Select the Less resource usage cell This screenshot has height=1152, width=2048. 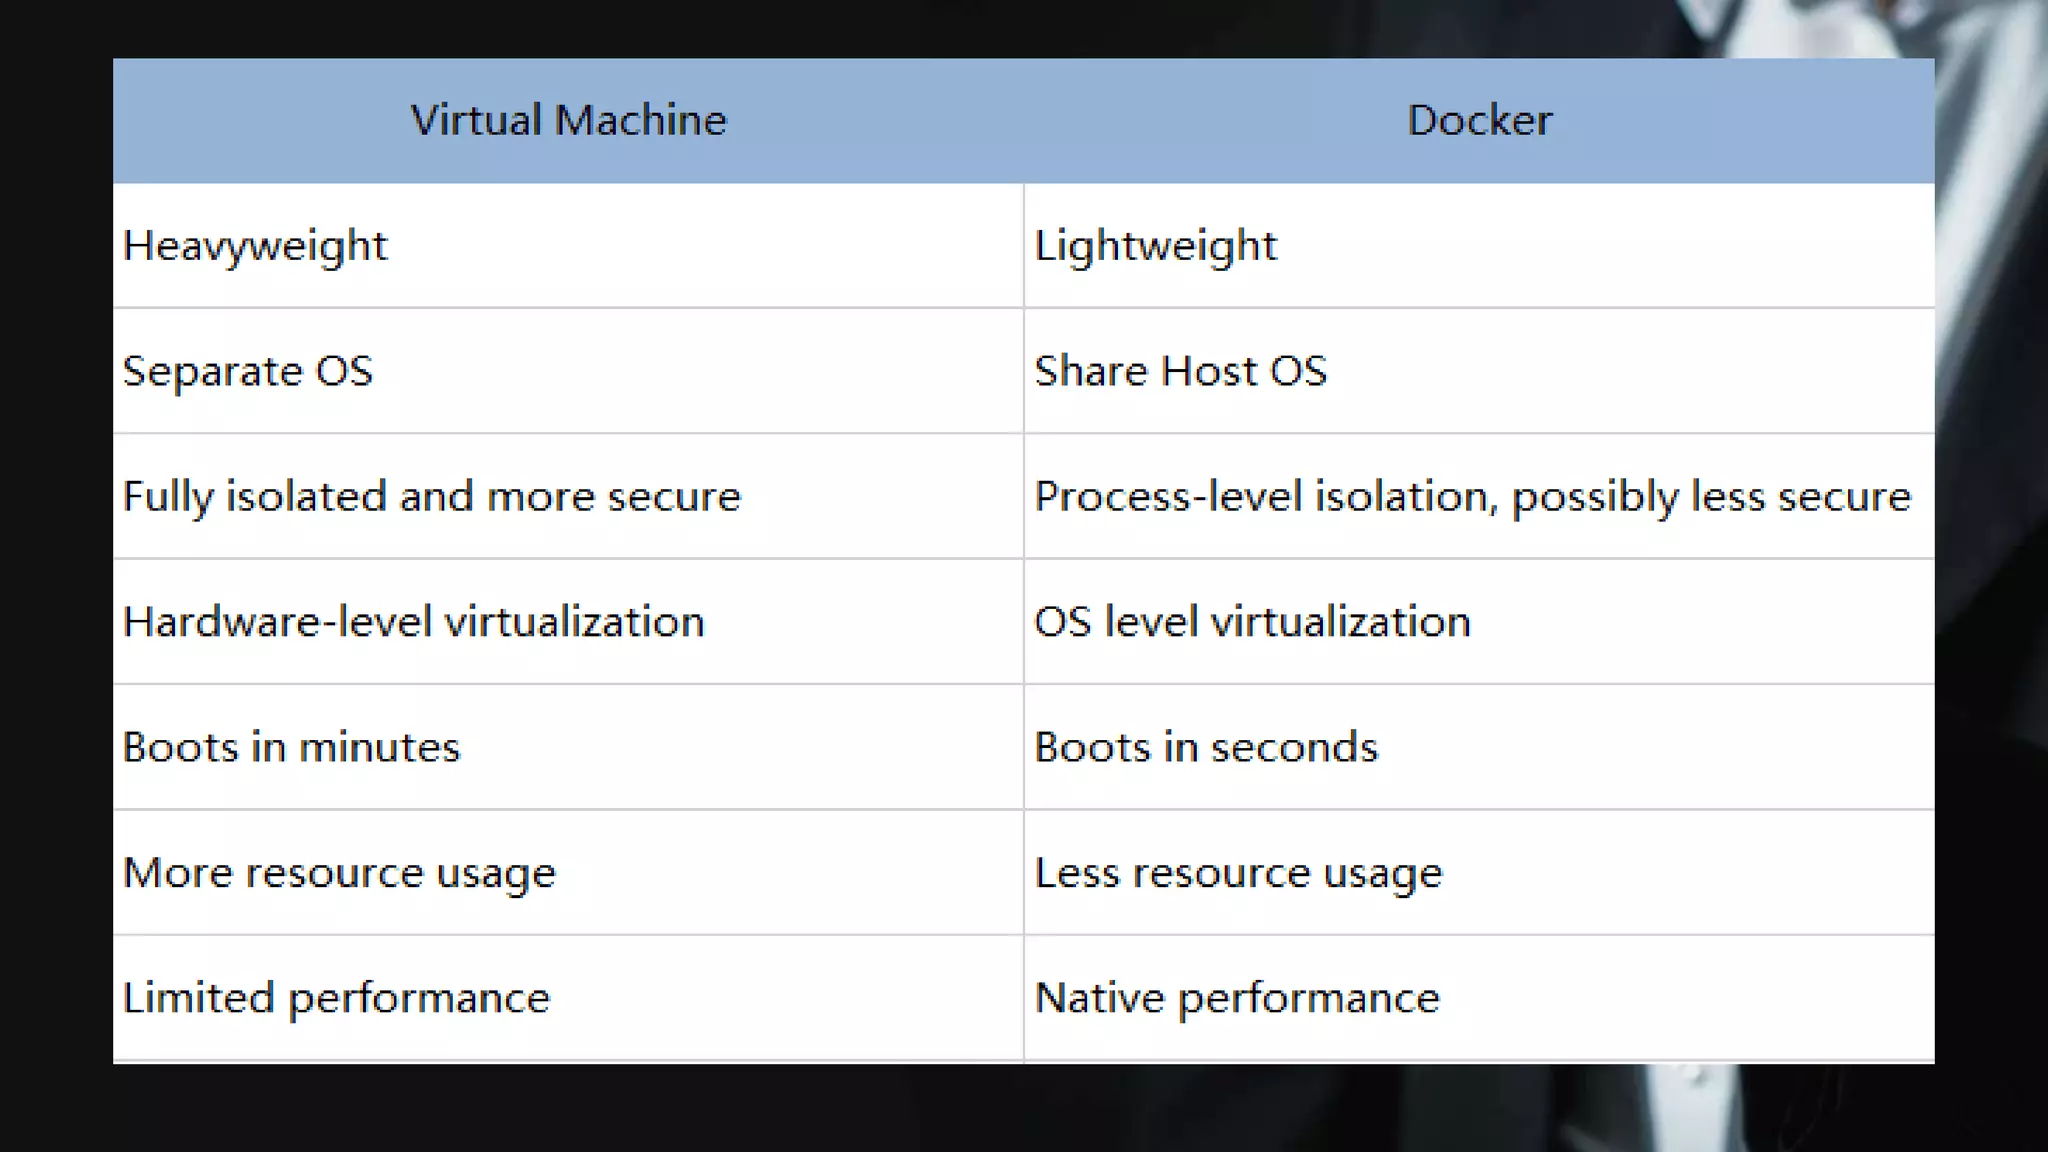[x=1238, y=873]
